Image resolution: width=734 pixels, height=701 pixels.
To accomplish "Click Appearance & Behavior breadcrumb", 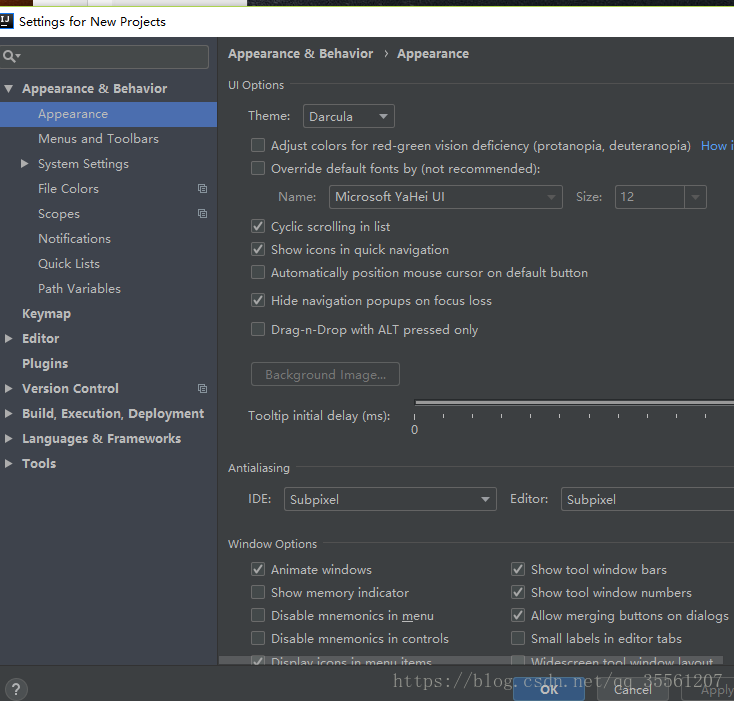I will click(x=301, y=54).
